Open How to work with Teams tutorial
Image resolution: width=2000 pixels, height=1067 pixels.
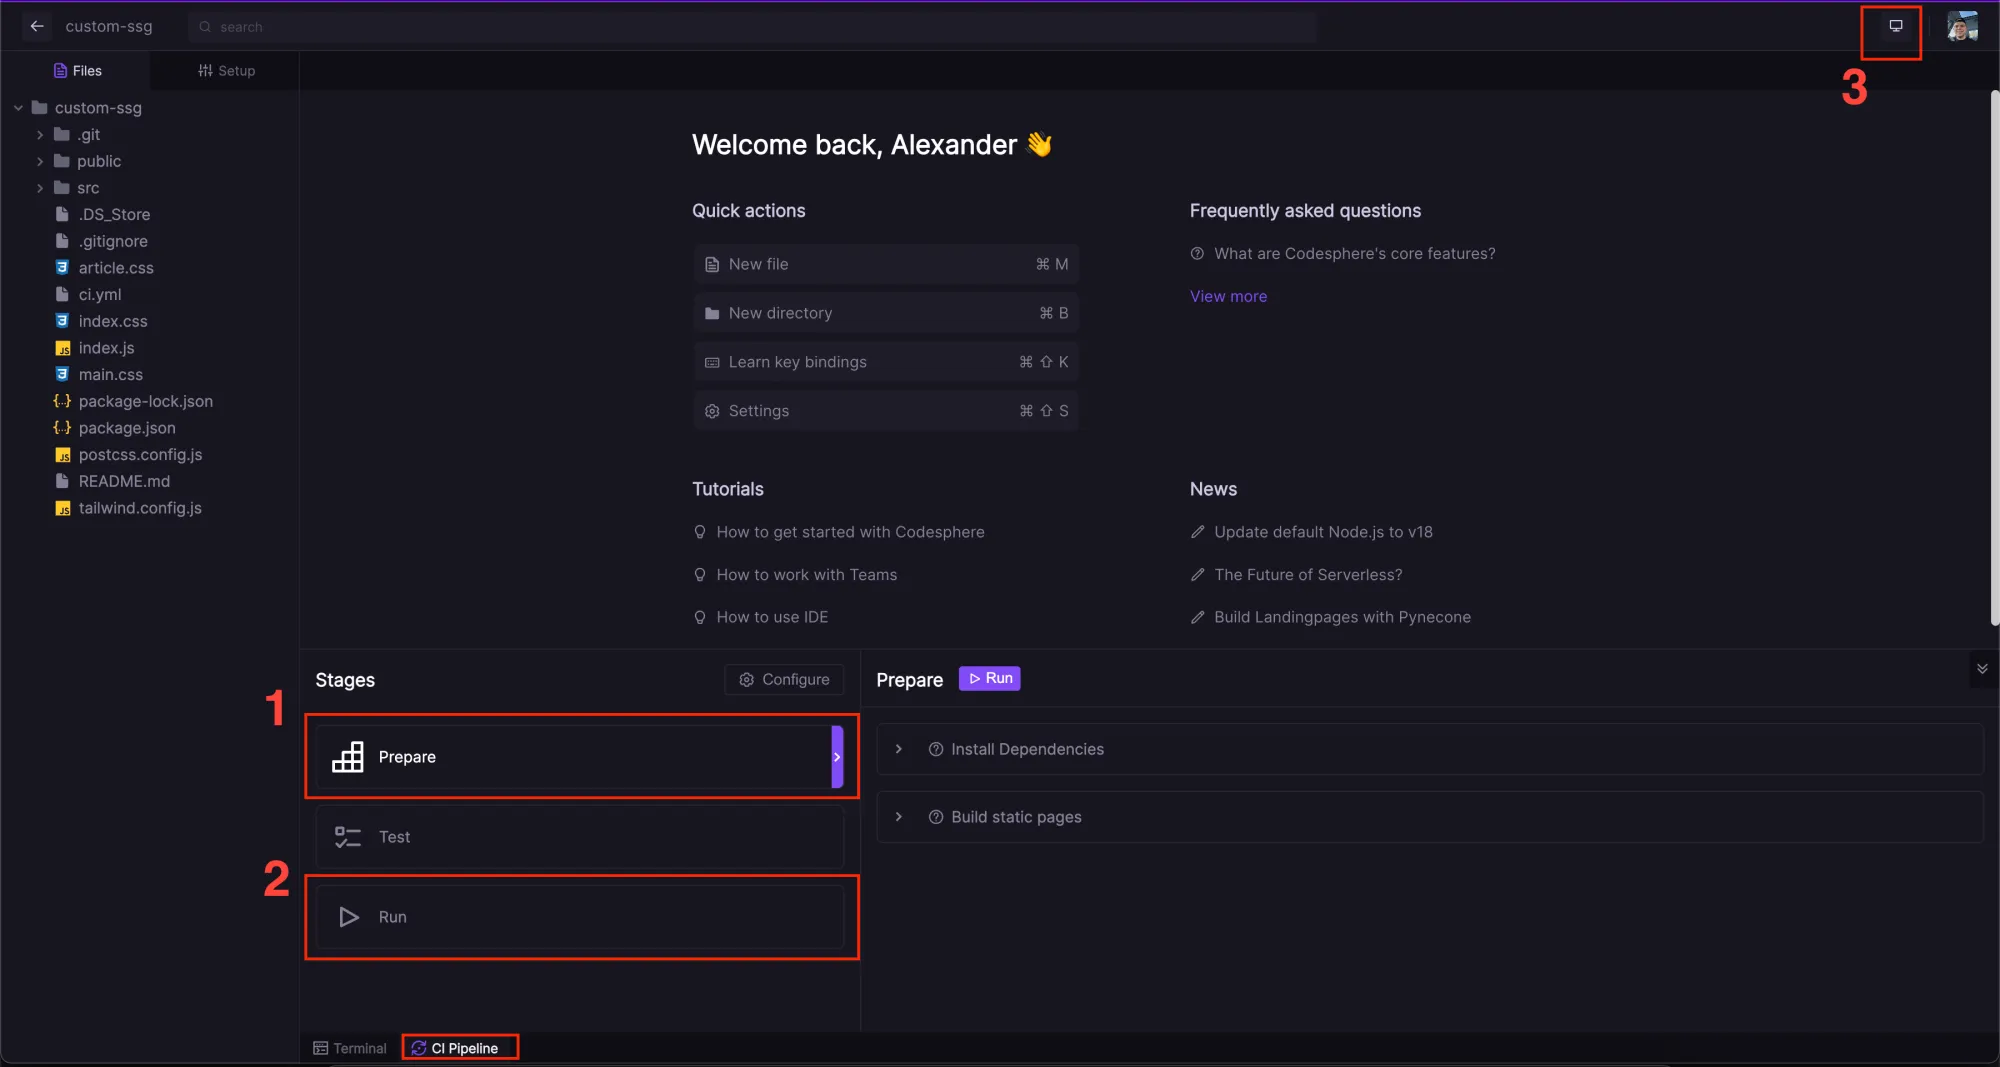[x=806, y=575]
